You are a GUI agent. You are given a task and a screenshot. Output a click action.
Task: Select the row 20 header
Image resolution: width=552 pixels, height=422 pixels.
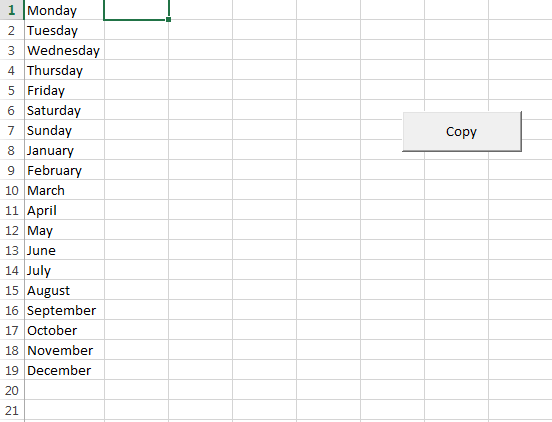(12, 390)
